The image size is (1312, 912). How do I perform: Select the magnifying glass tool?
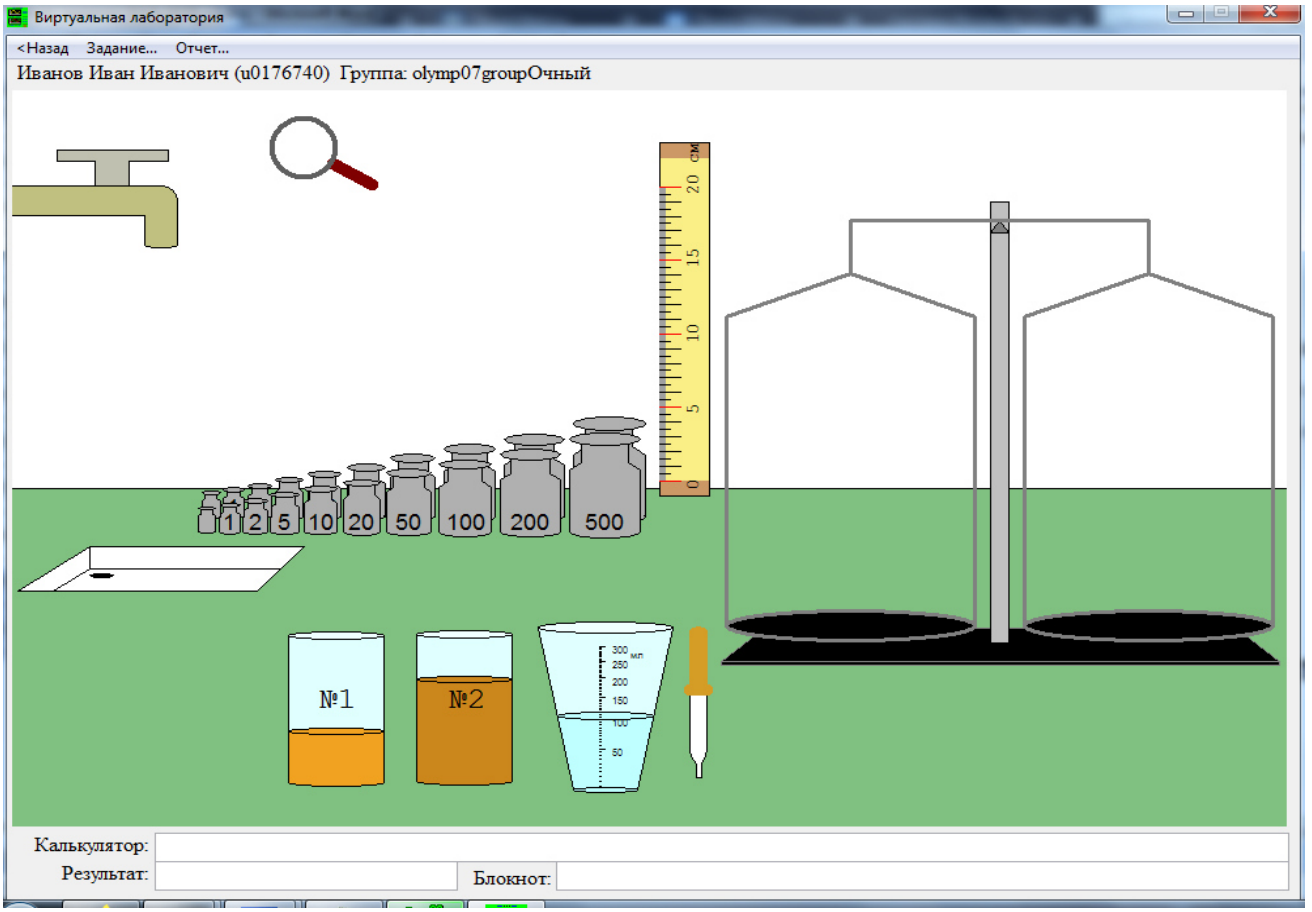click(x=322, y=153)
